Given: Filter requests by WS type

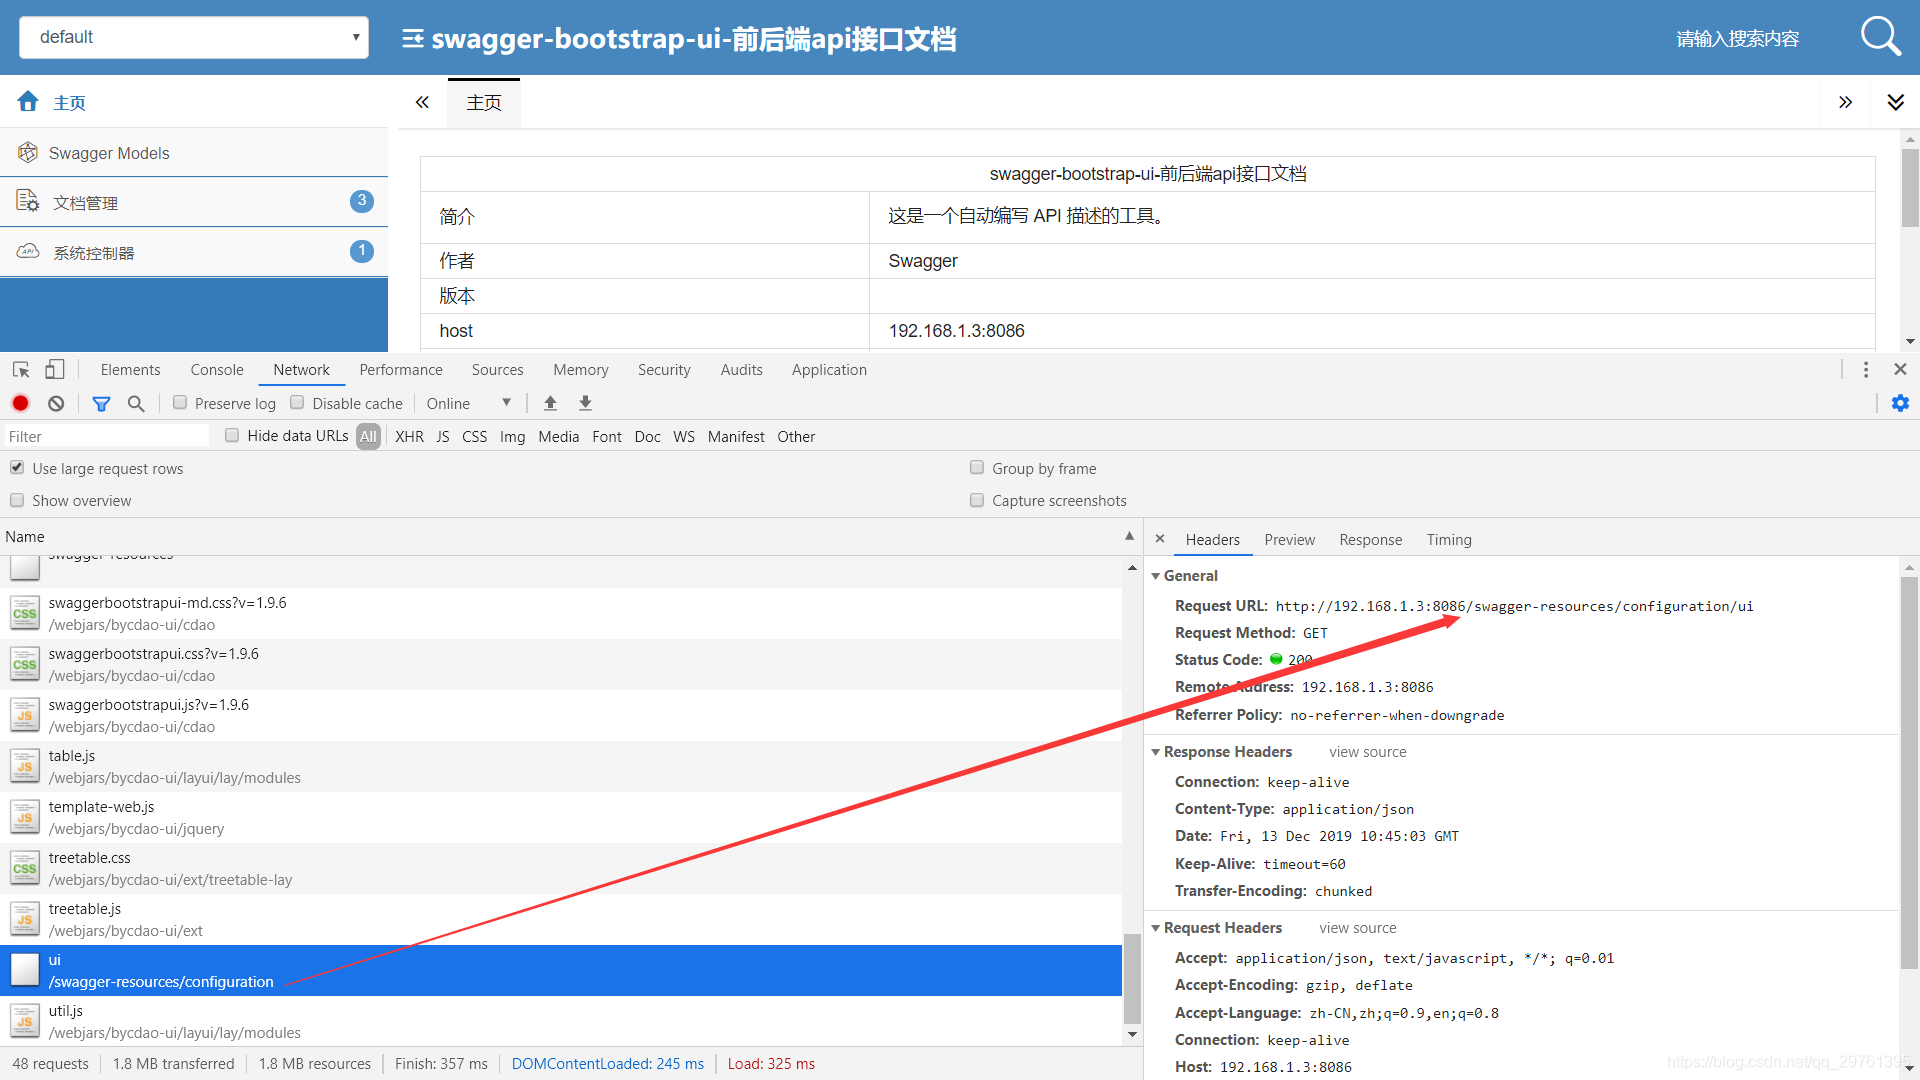Looking at the screenshot, I should tap(684, 436).
